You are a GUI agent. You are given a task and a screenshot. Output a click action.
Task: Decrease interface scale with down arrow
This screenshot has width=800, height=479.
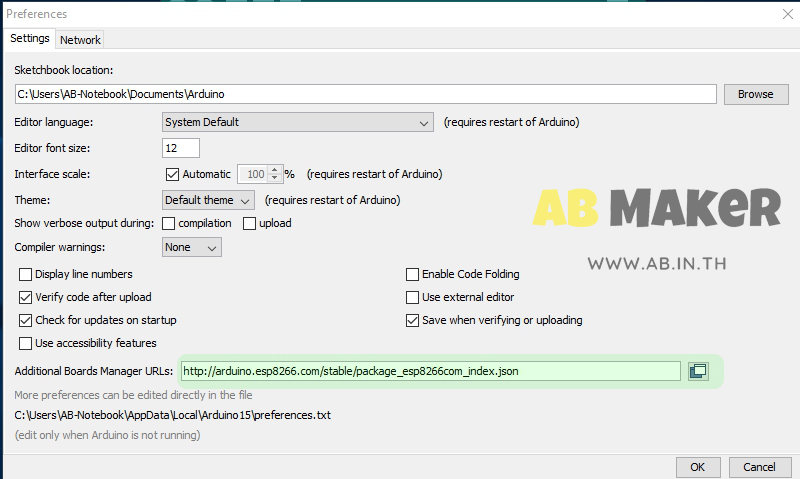coord(274,179)
